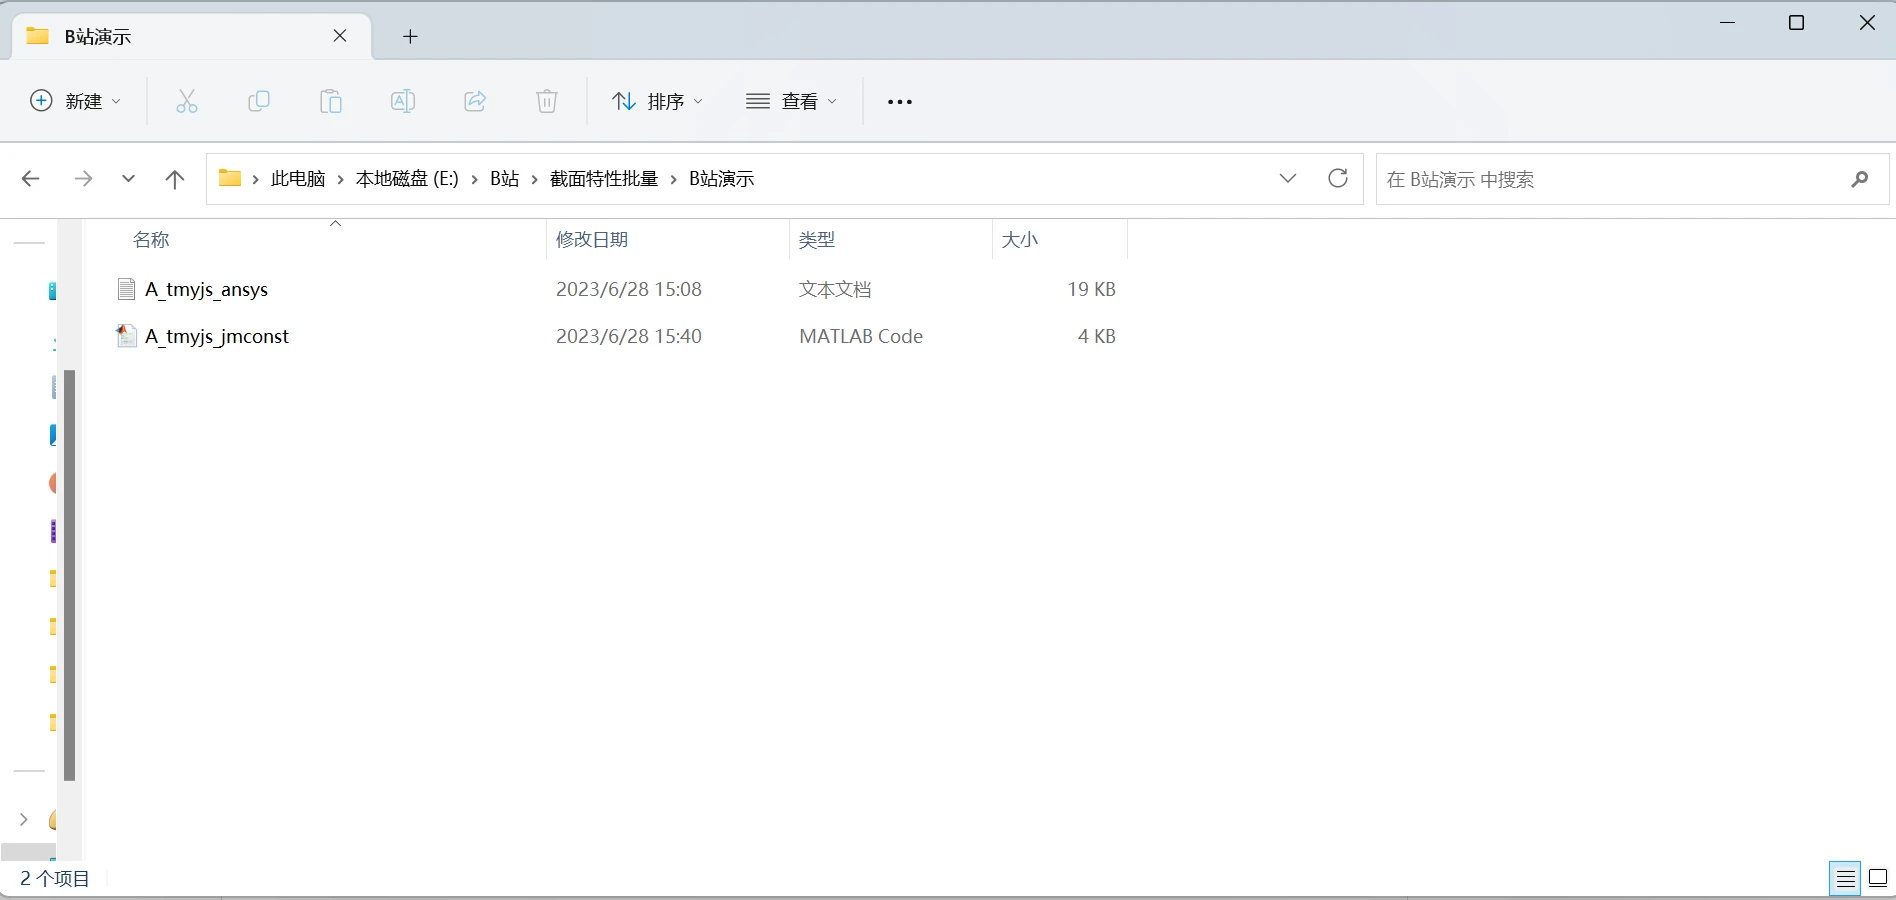Click the search magnifier icon
The height and width of the screenshot is (900, 1896).
point(1859,180)
